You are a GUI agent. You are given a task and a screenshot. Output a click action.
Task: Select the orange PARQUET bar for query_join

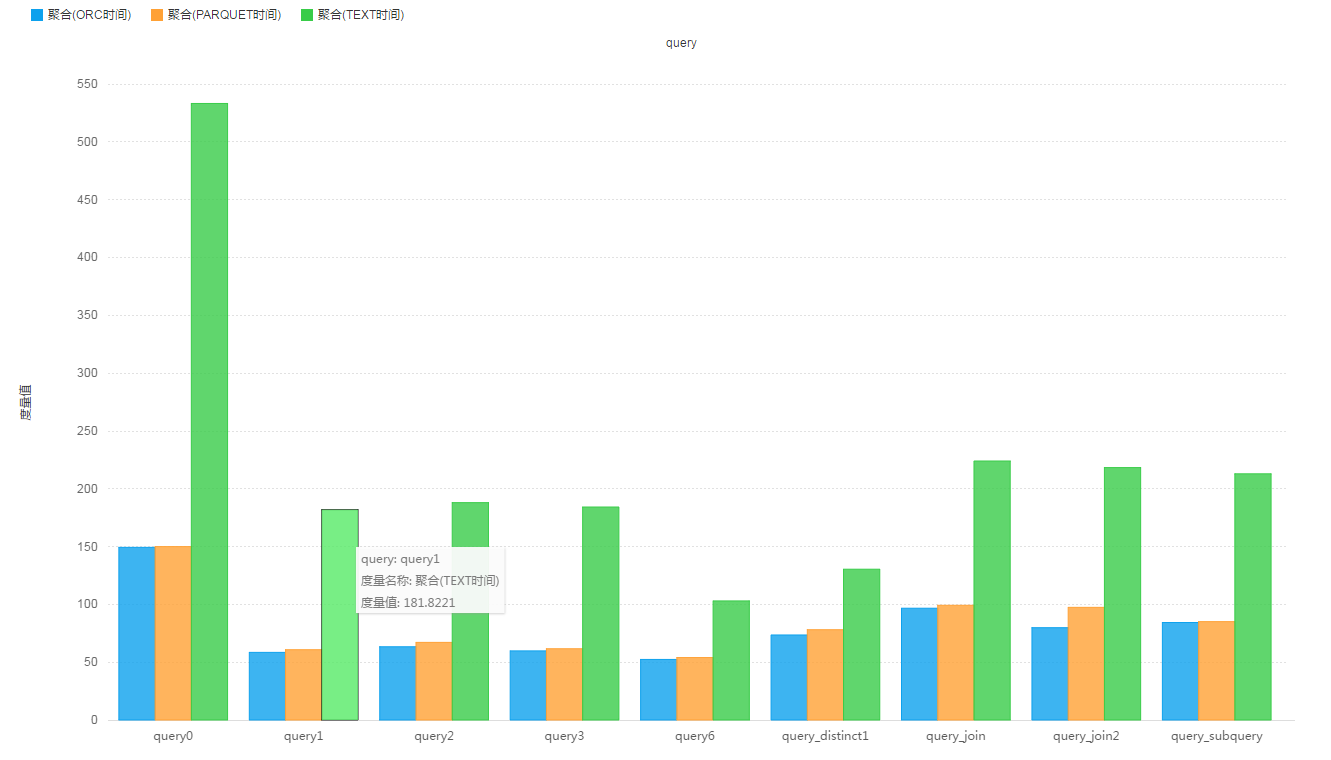pyautogui.click(x=956, y=662)
